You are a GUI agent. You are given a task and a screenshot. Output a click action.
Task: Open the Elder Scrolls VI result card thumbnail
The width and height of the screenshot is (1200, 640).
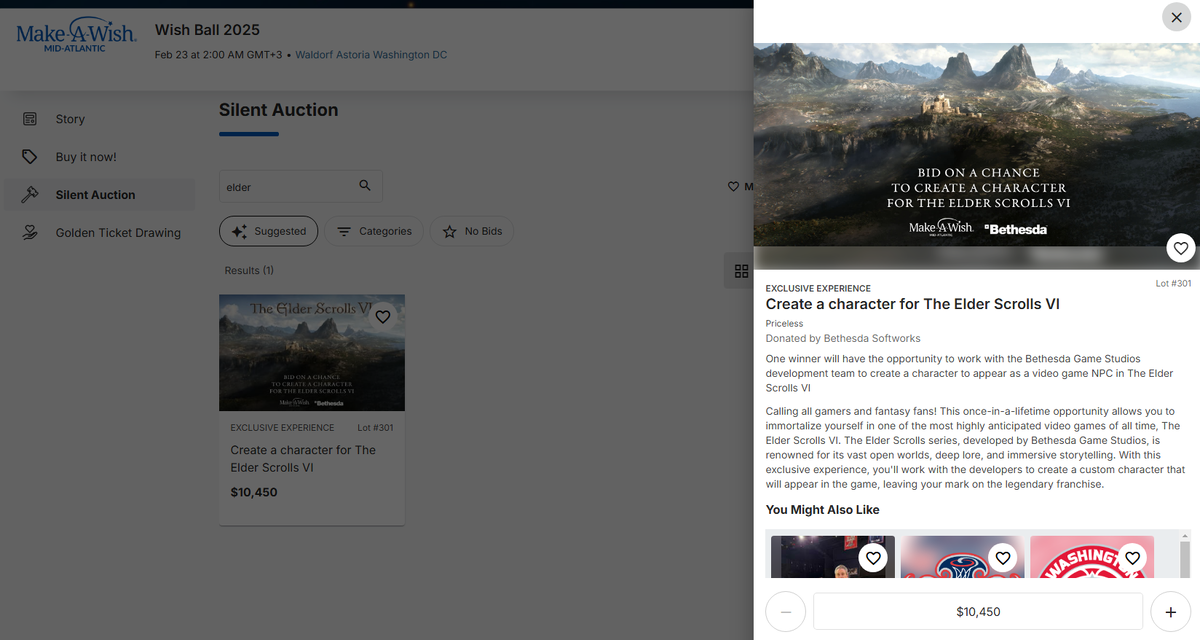(312, 352)
